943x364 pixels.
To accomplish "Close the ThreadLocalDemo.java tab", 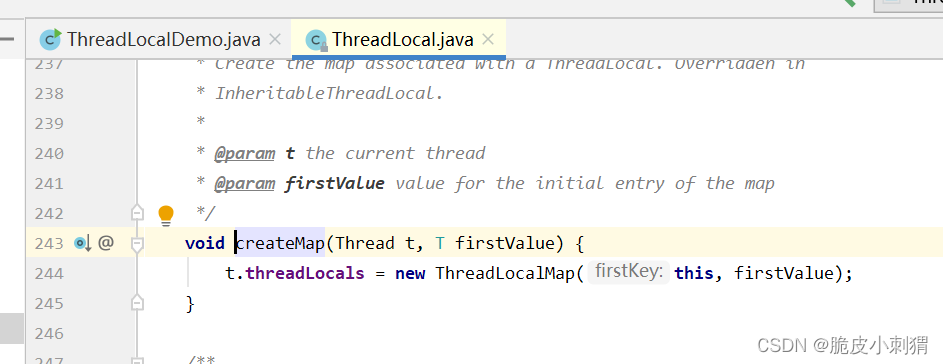I will point(275,40).
